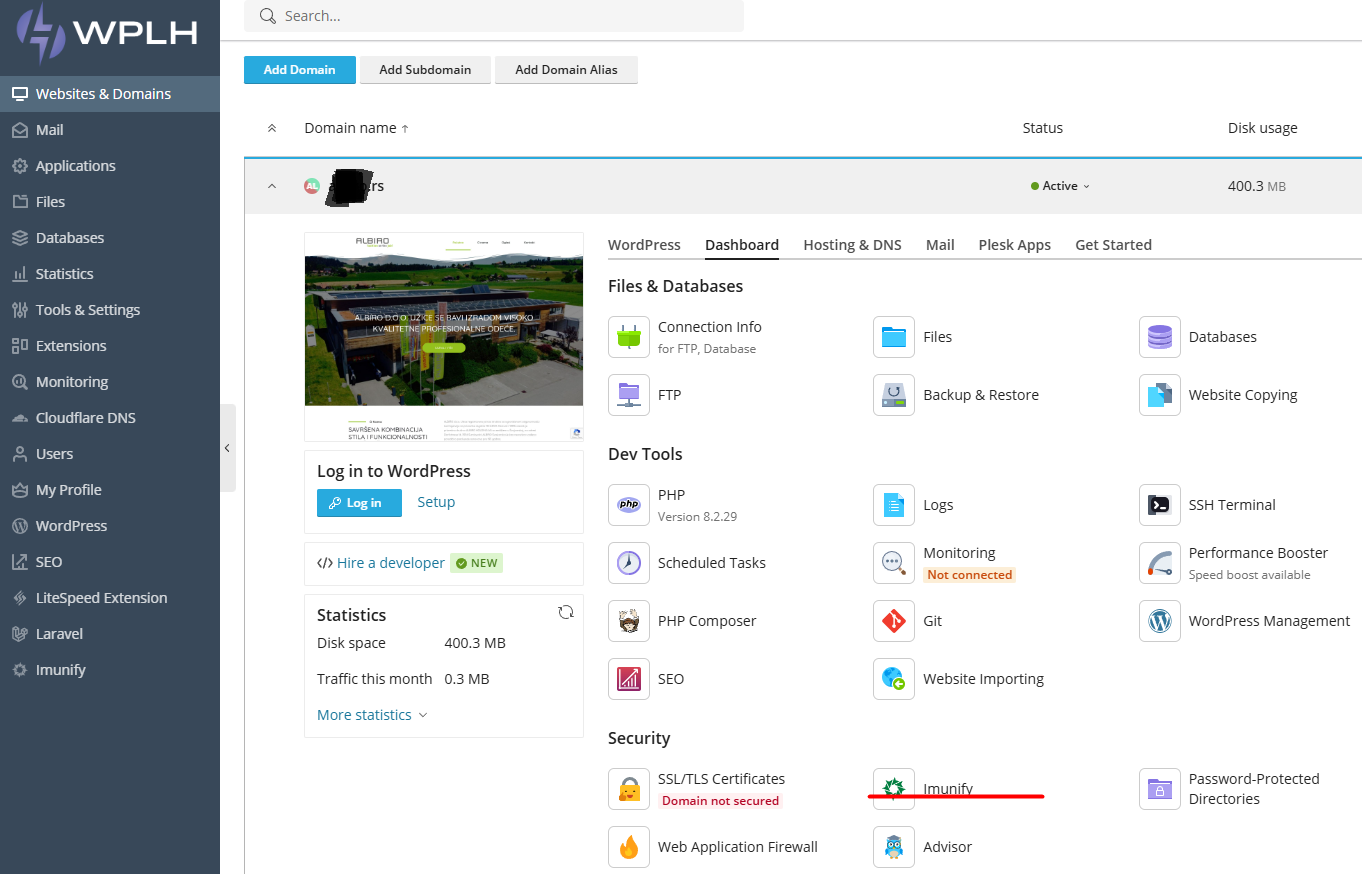Launch the SSH Terminal icon
Screen dimensions: 1362x874
pos(1160,505)
